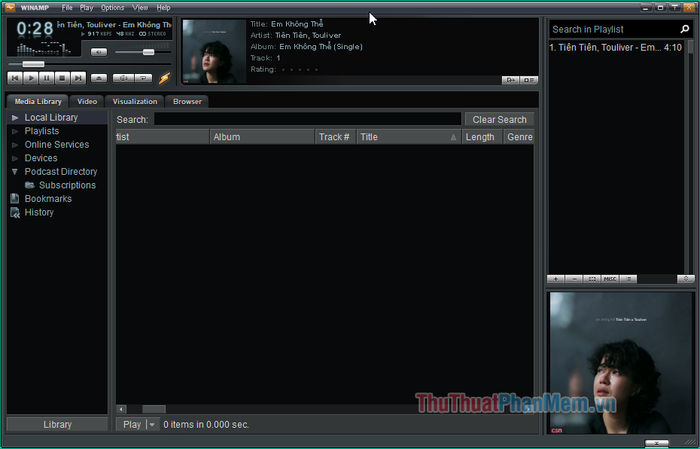The height and width of the screenshot is (449, 700).
Task: Click the playlist MISC button
Action: coord(610,279)
